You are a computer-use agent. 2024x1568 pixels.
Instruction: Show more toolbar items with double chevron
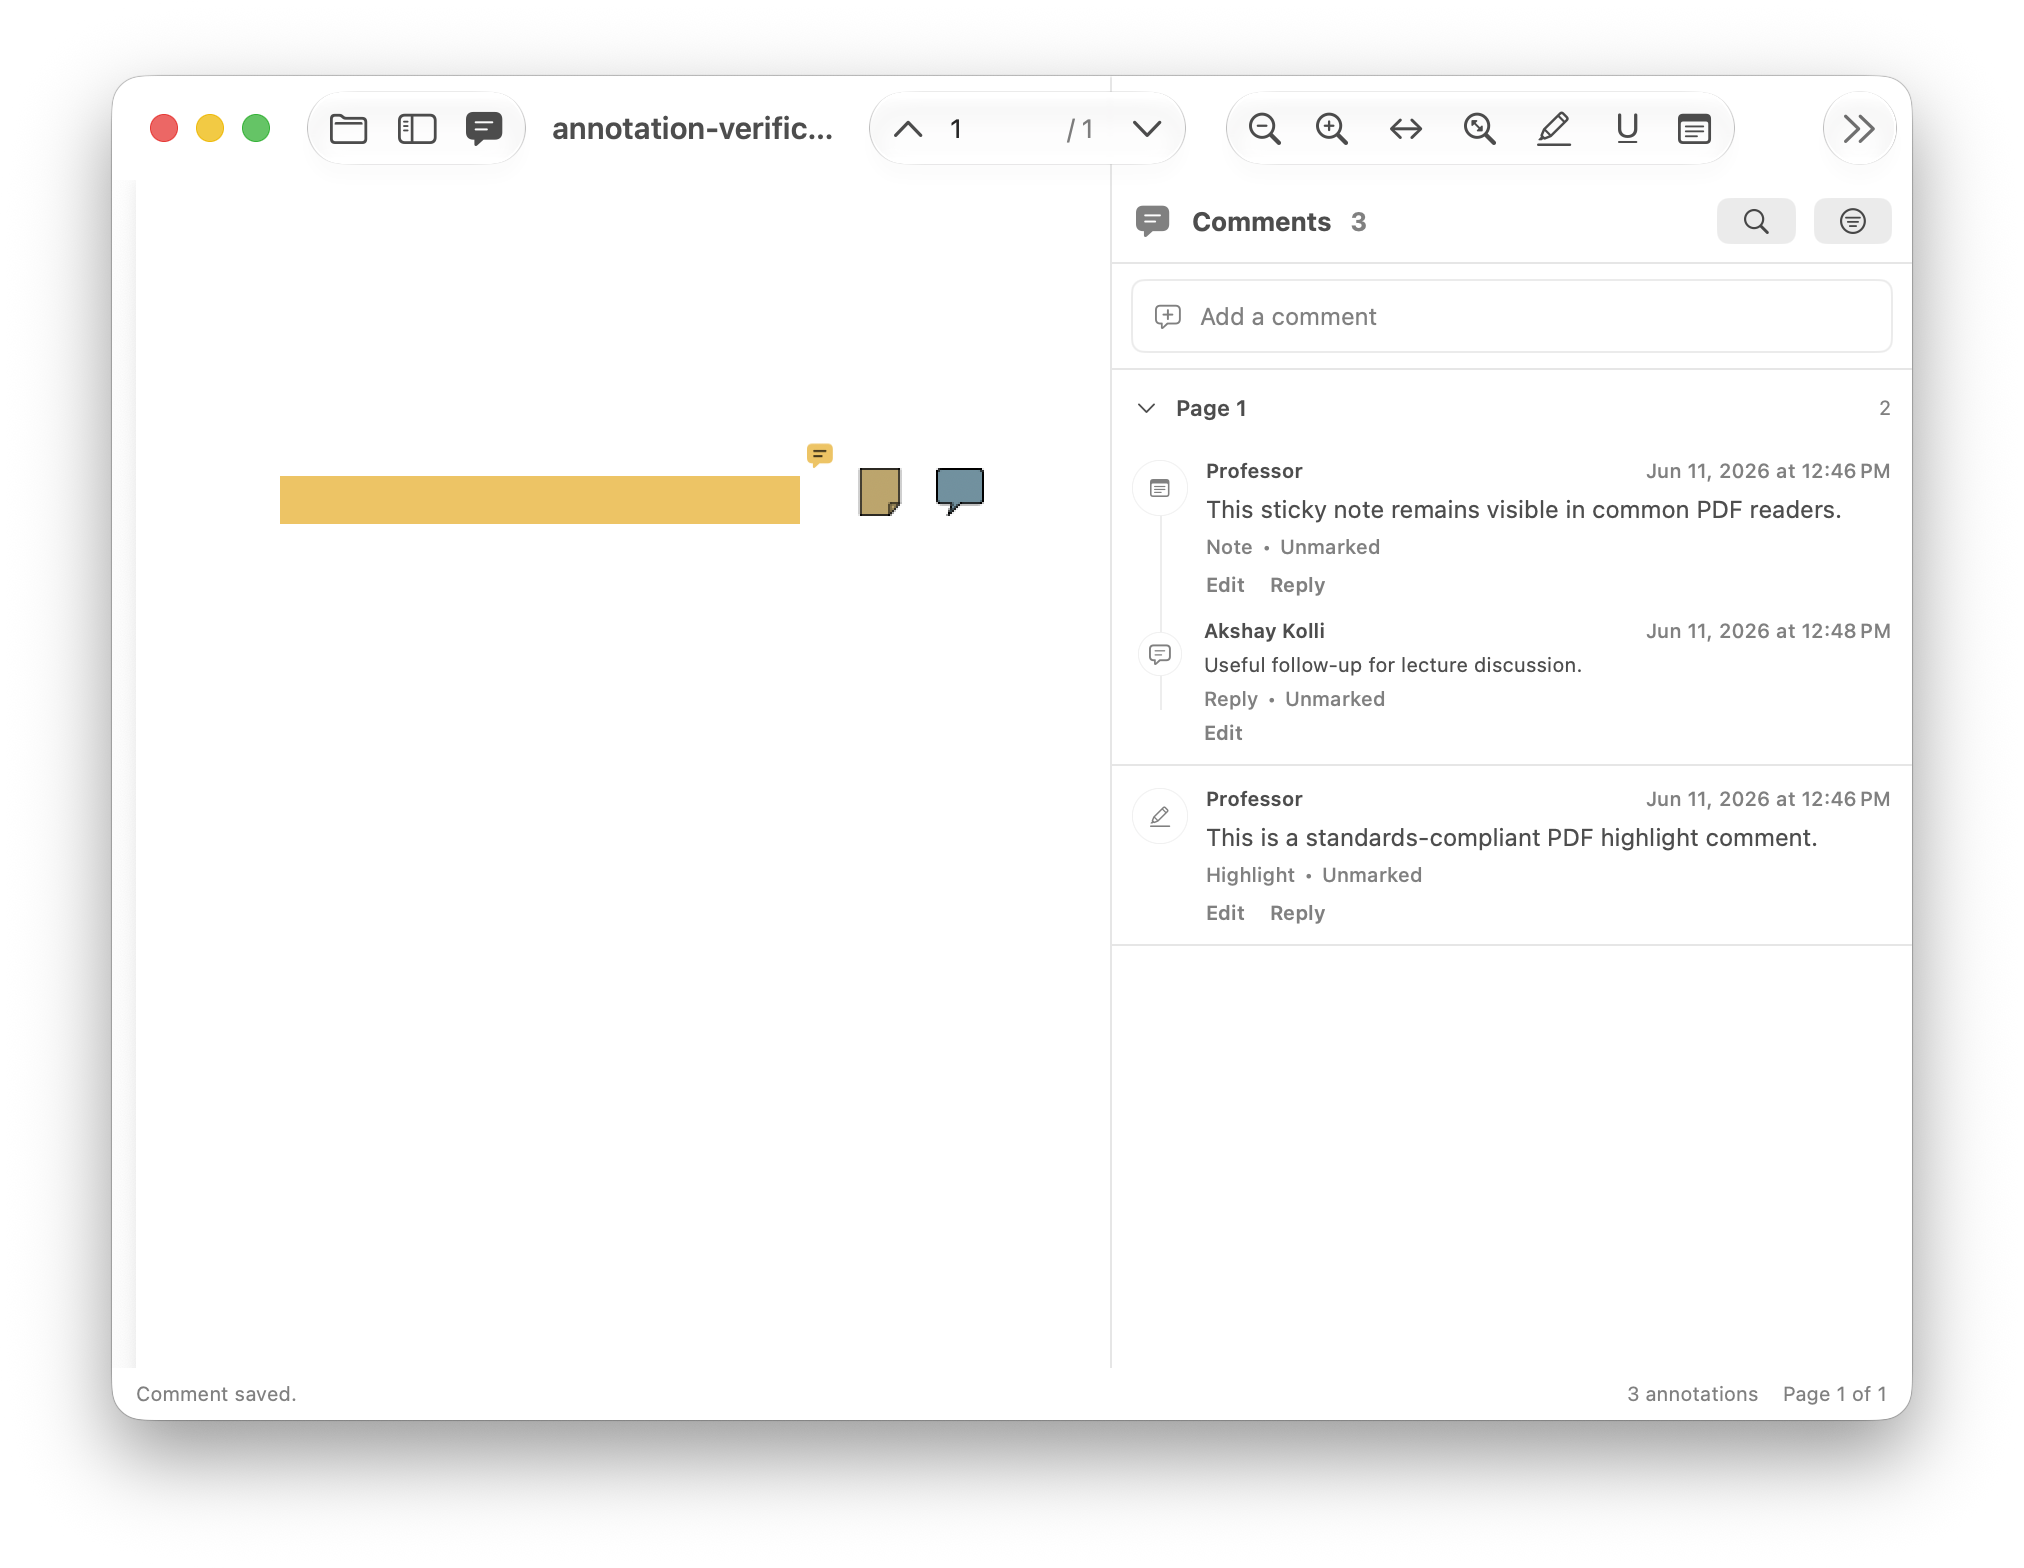click(x=1859, y=129)
